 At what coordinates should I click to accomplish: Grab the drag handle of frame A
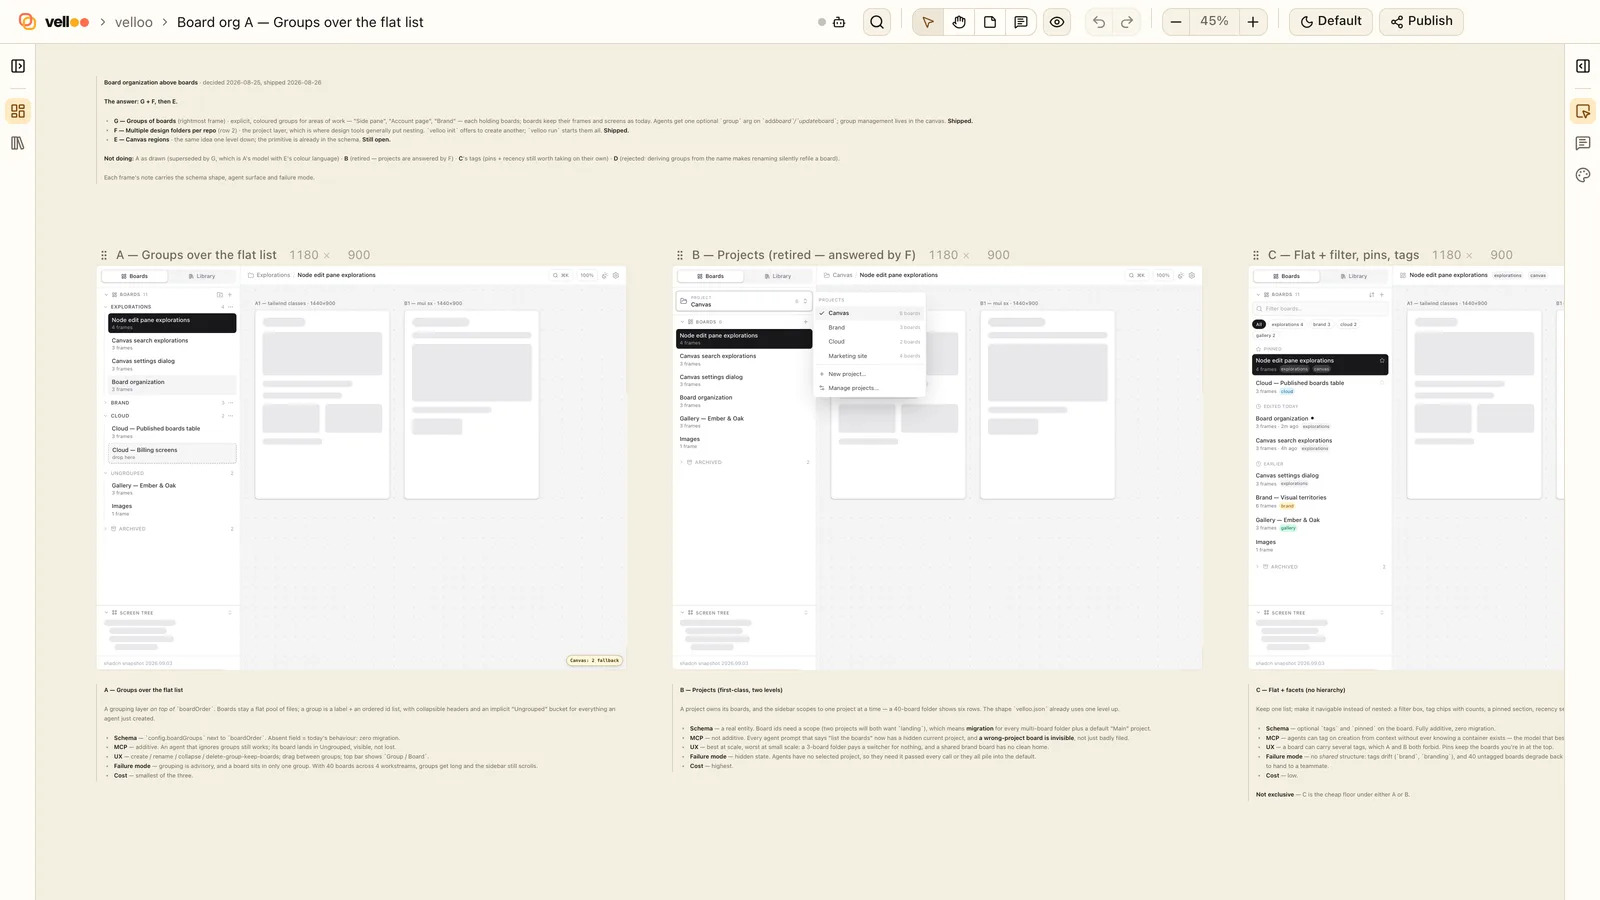104,255
